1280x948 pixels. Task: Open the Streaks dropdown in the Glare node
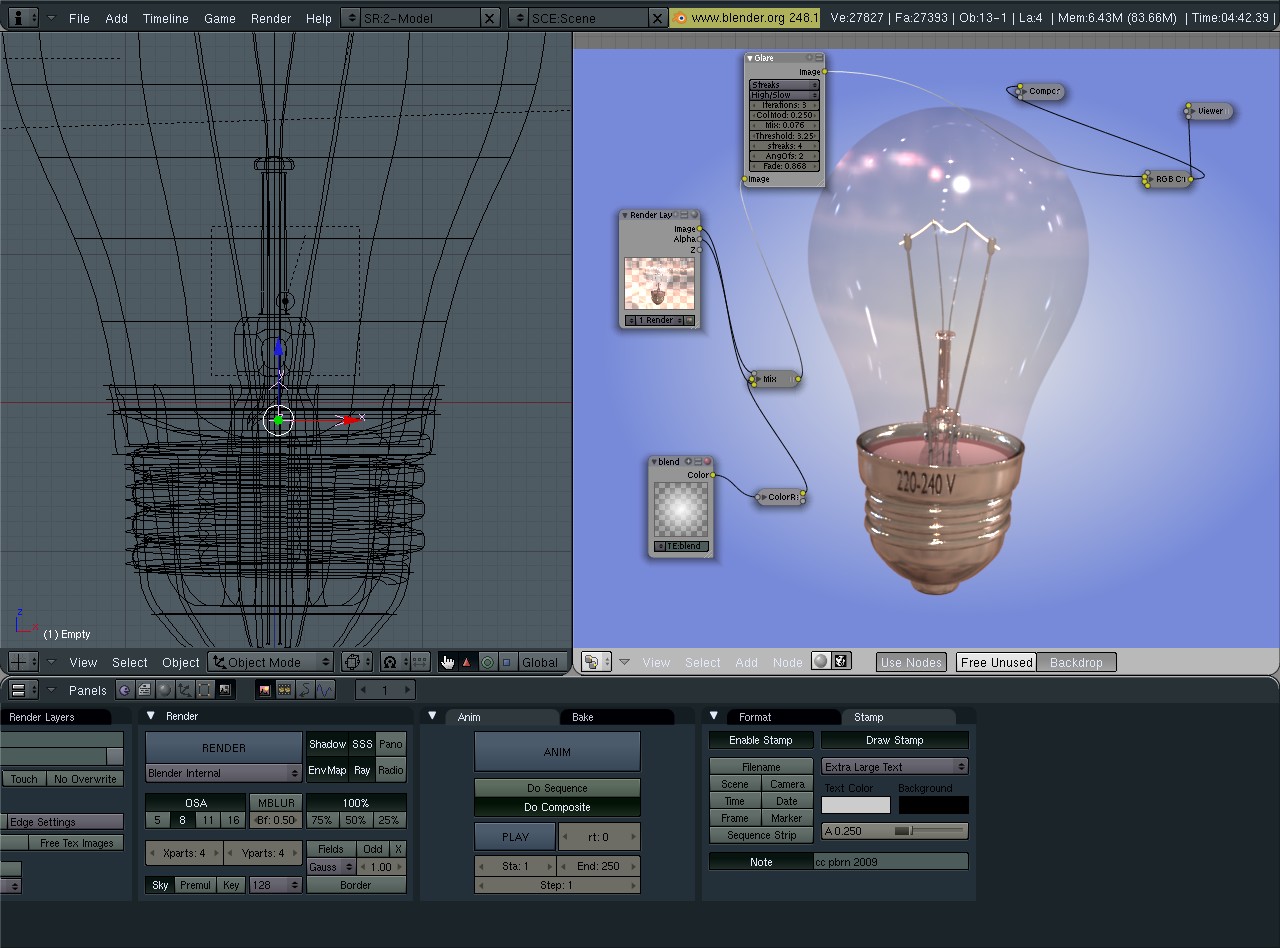point(783,85)
